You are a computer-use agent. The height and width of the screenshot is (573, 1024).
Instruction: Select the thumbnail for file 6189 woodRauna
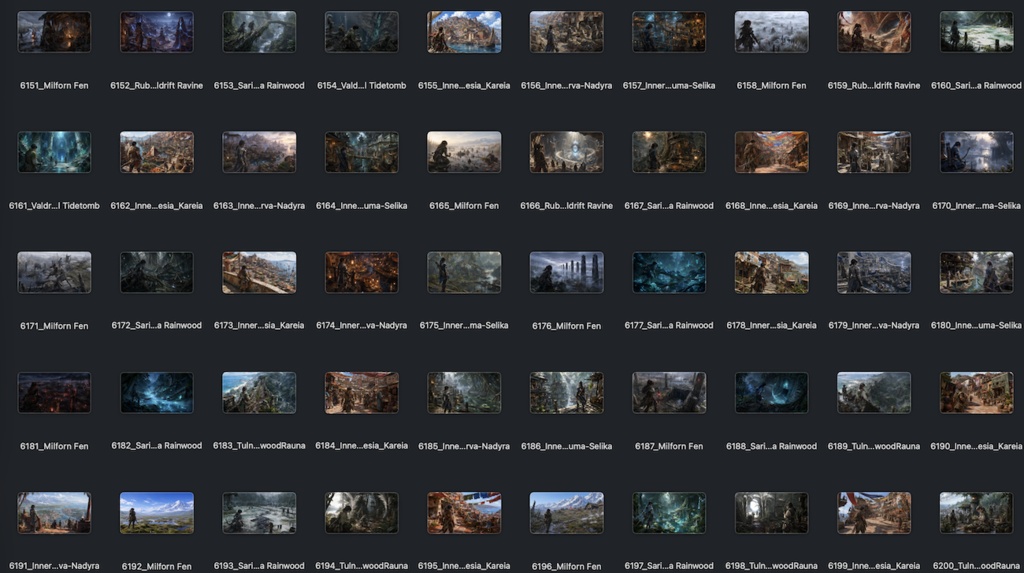click(874, 392)
